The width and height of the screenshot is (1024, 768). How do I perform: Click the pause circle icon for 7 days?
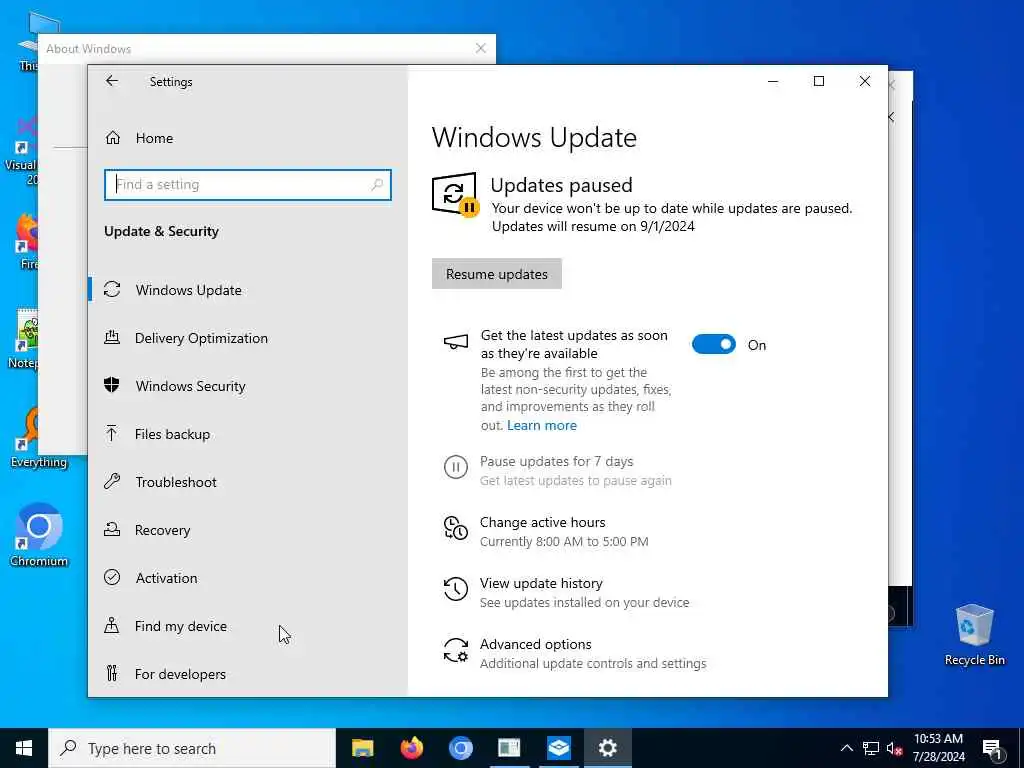[456, 468]
